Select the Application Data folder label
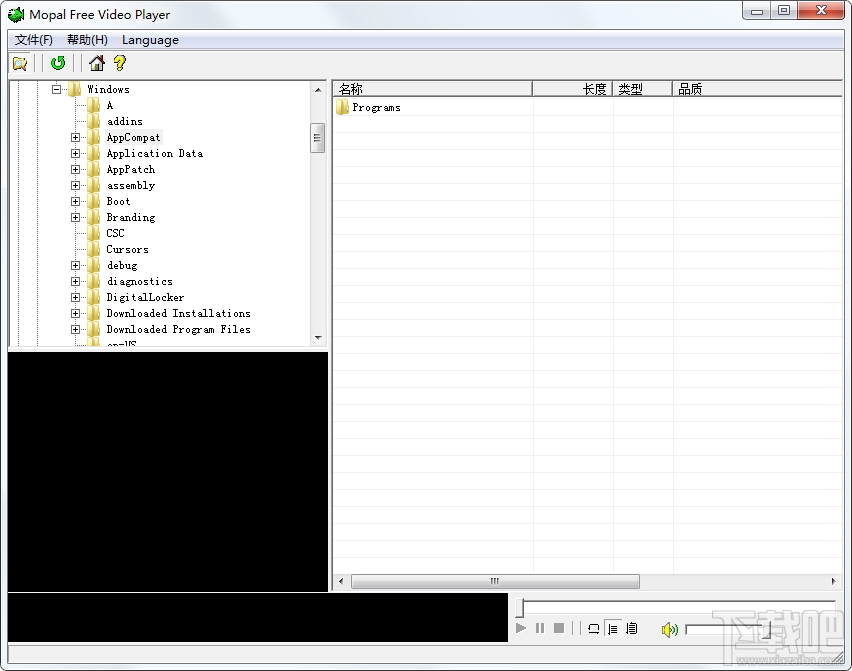Screen dimensions: 852x671 pyautogui.click(x=154, y=153)
